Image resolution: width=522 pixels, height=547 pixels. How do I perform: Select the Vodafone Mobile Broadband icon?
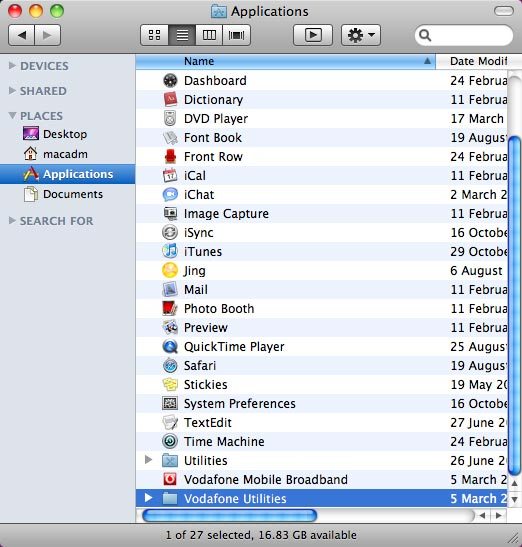(170, 479)
